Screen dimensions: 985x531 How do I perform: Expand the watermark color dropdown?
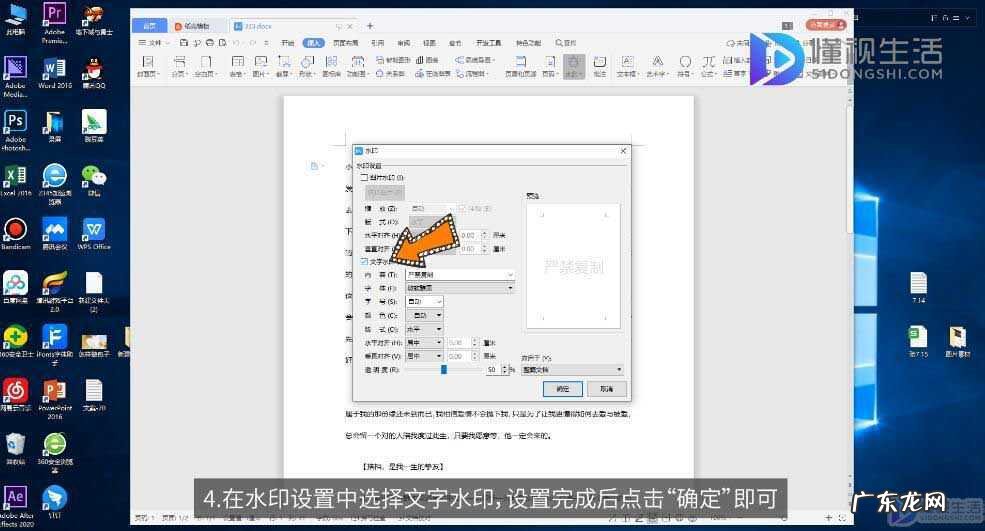pos(438,315)
